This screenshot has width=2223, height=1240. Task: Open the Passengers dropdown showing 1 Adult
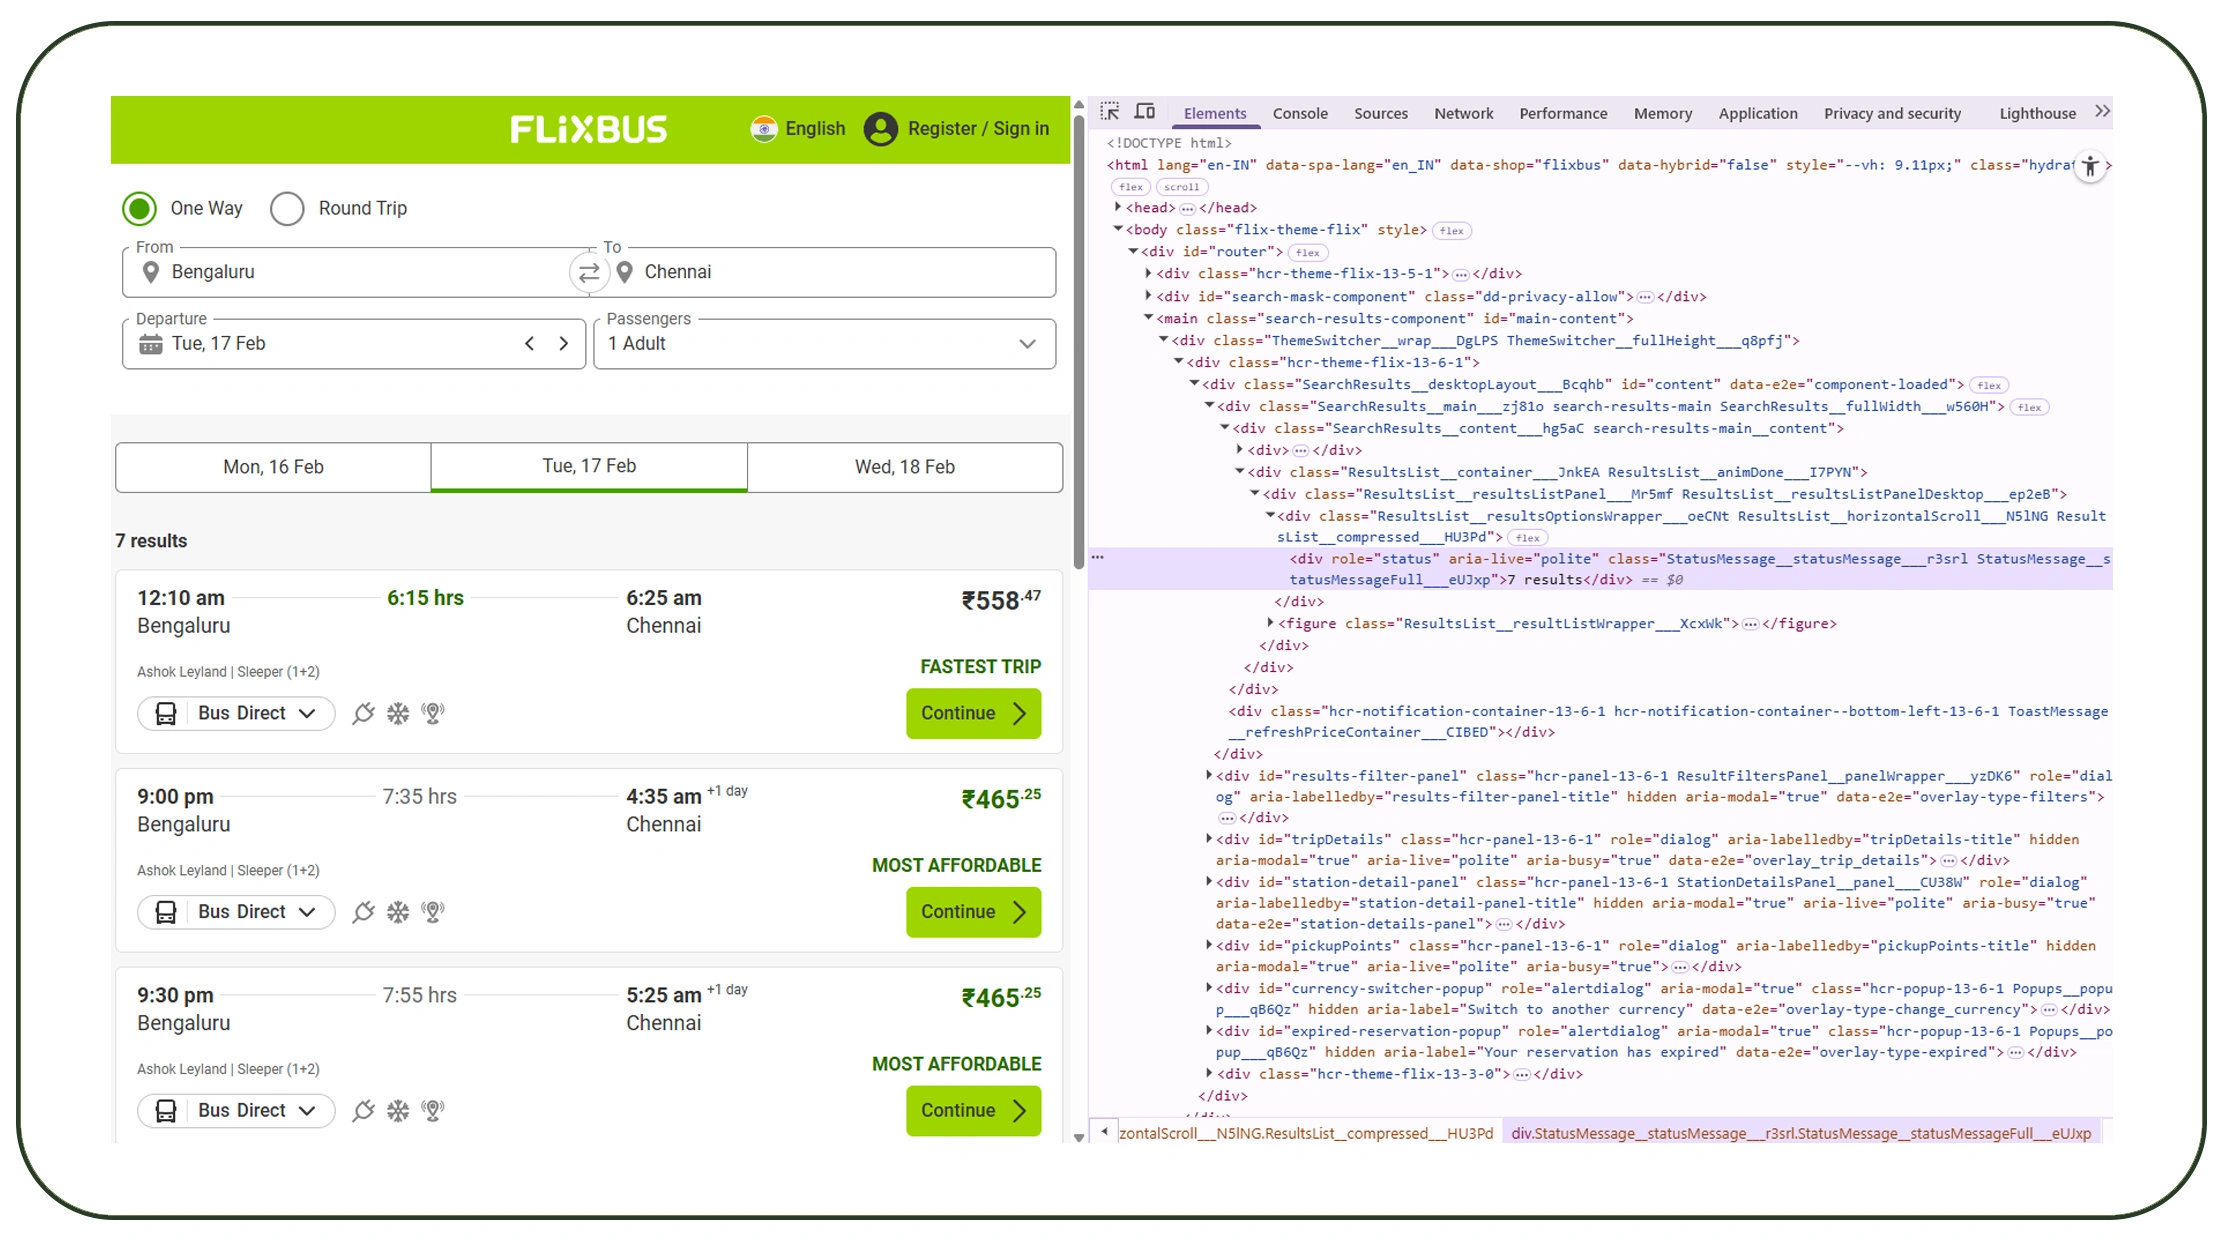1027,343
